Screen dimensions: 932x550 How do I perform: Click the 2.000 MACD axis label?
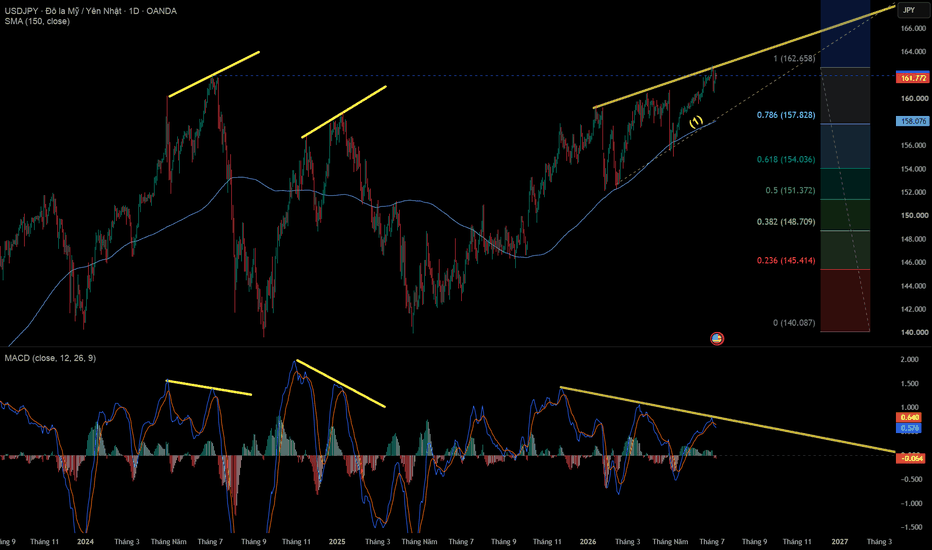pyautogui.click(x=911, y=359)
